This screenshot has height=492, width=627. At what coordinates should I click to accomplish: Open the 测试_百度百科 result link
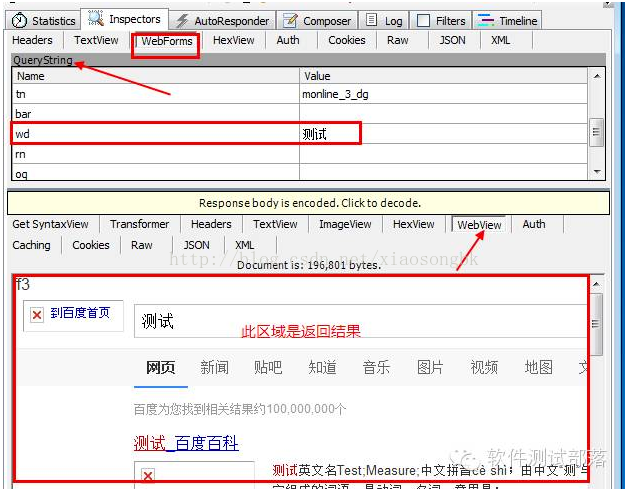point(186,443)
